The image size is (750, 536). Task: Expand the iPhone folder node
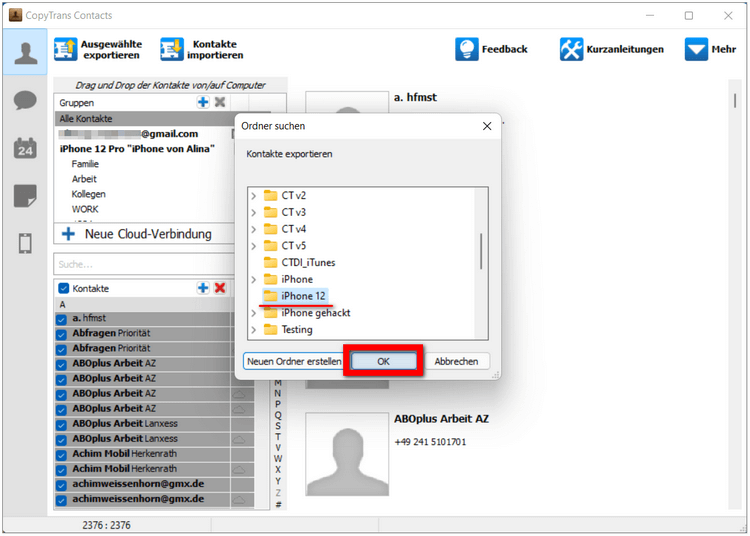point(254,279)
